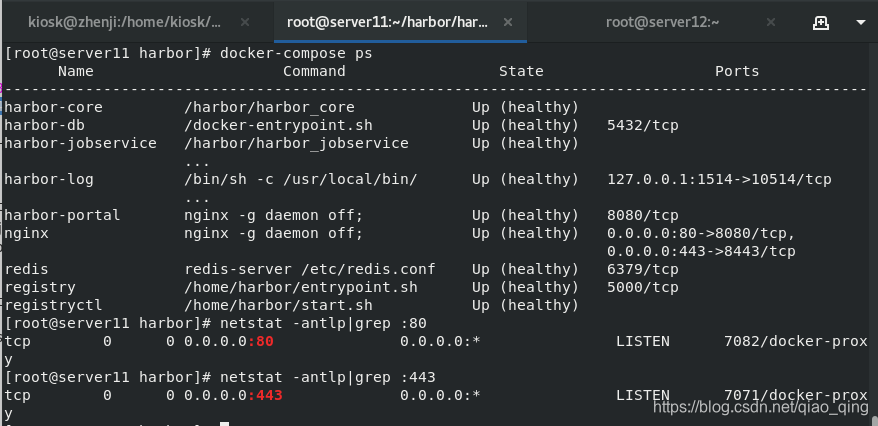Image resolution: width=878 pixels, height=426 pixels.
Task: Click the 7071/docker-prox process entry
Action: click(796, 395)
